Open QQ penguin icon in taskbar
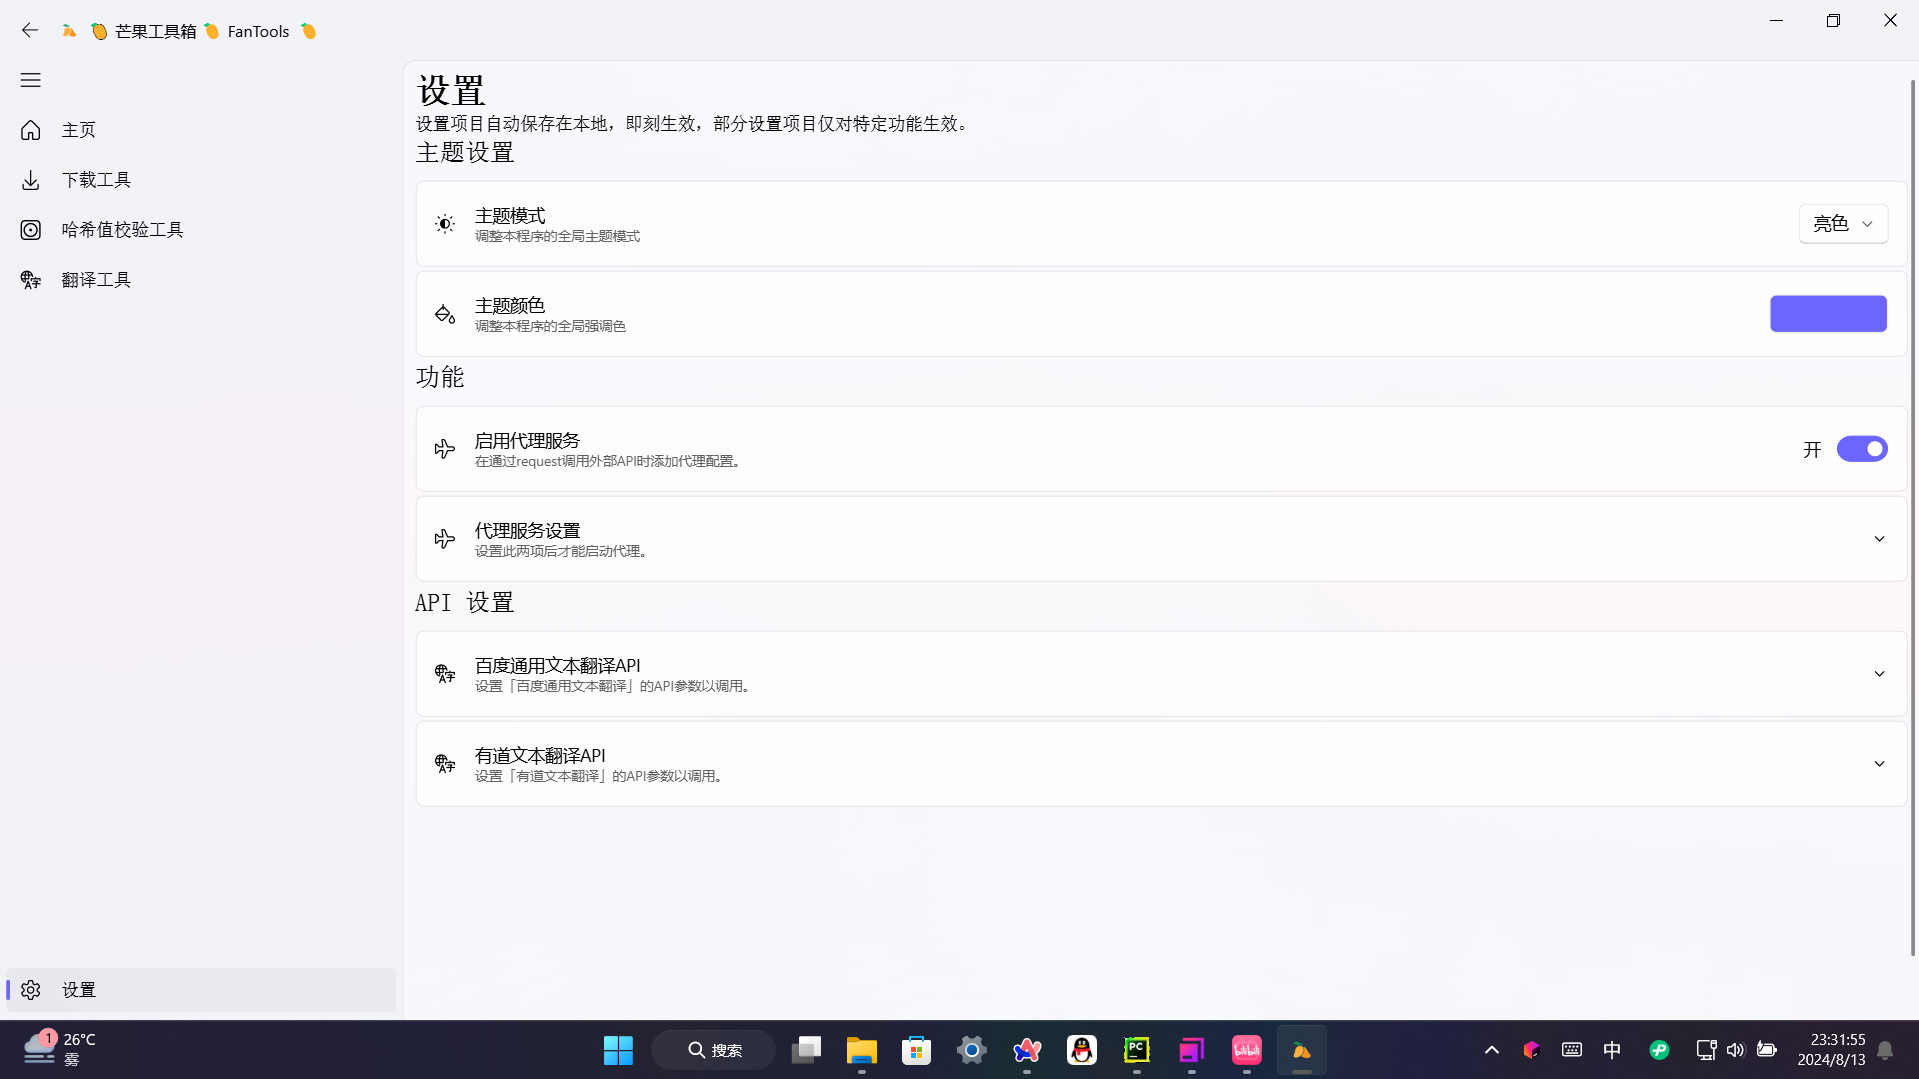The height and width of the screenshot is (1079, 1919). [1081, 1050]
